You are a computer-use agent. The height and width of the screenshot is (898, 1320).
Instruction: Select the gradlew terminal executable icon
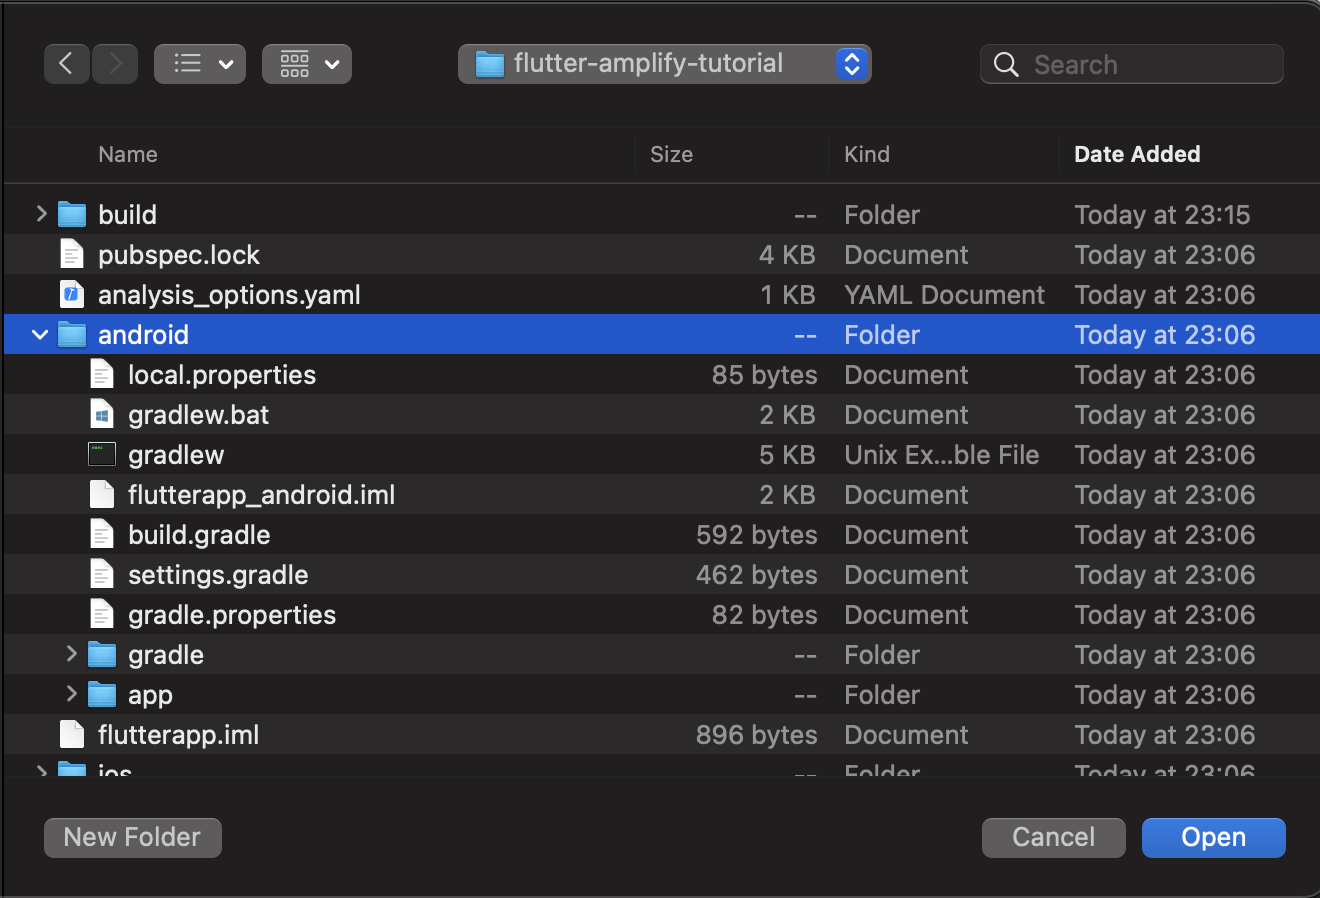pos(102,454)
